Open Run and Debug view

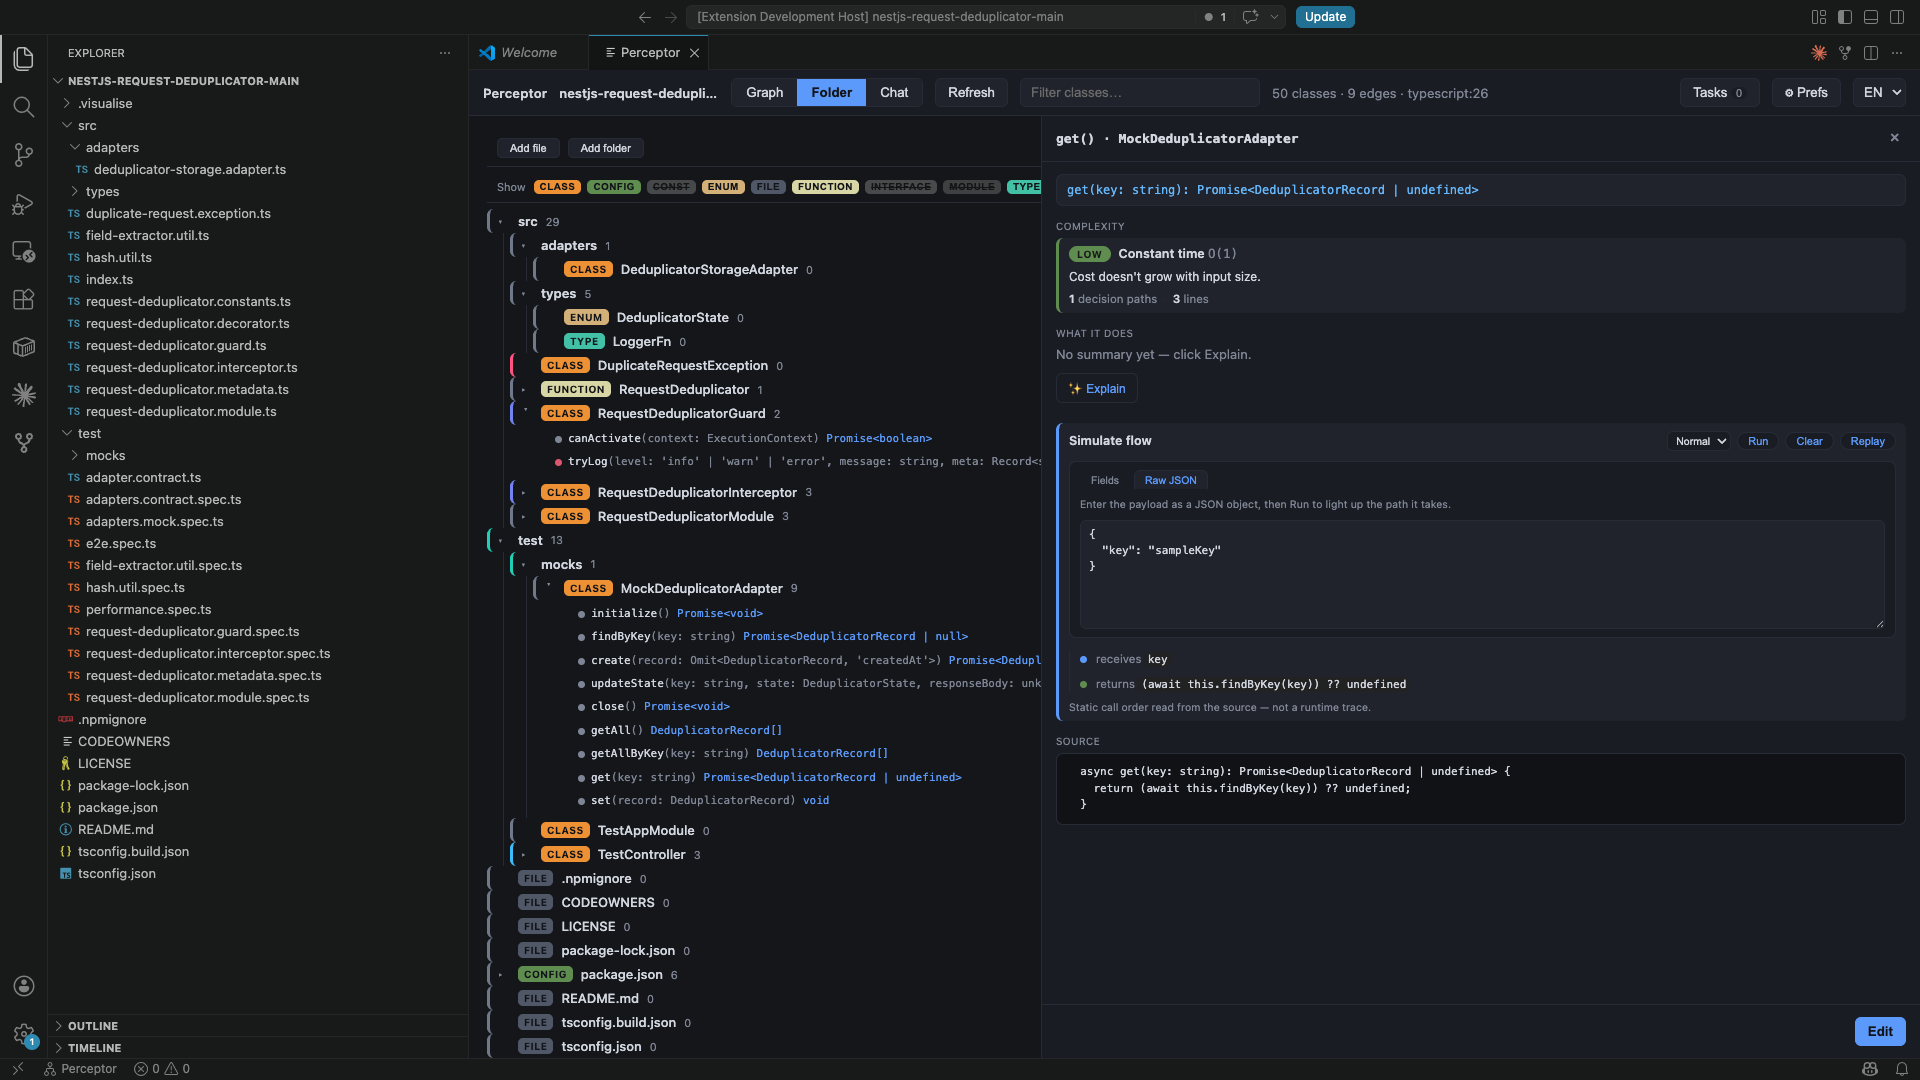[24, 203]
